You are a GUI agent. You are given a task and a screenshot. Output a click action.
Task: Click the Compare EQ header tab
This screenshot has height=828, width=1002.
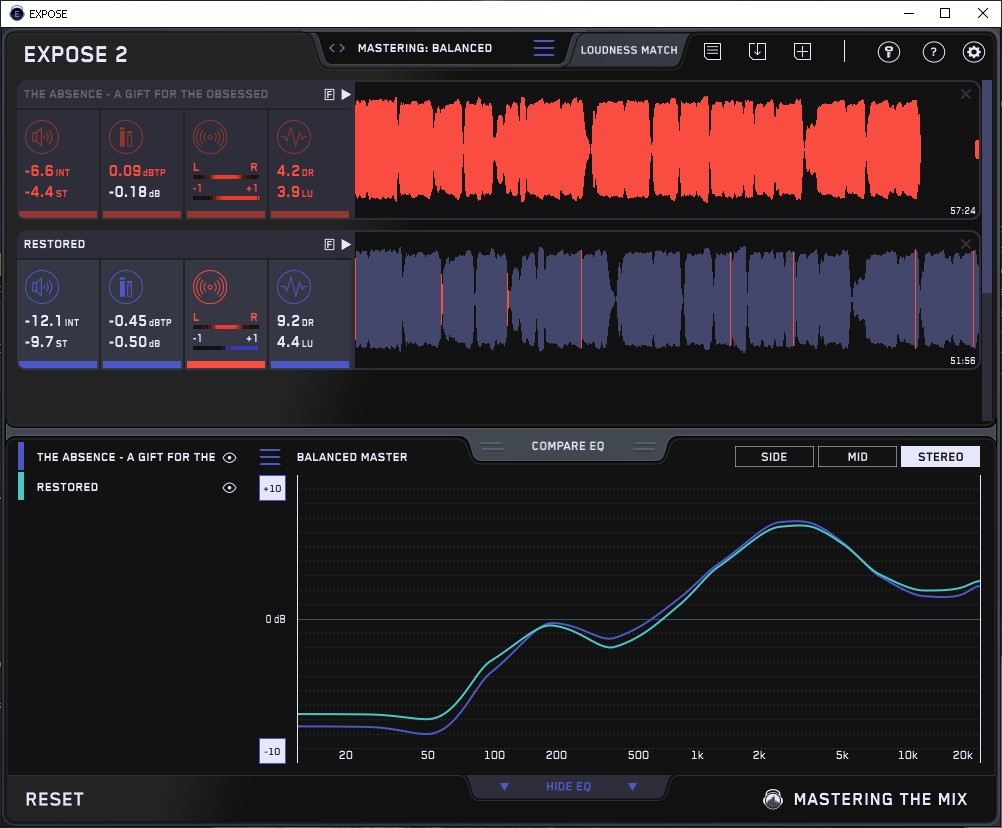click(567, 446)
